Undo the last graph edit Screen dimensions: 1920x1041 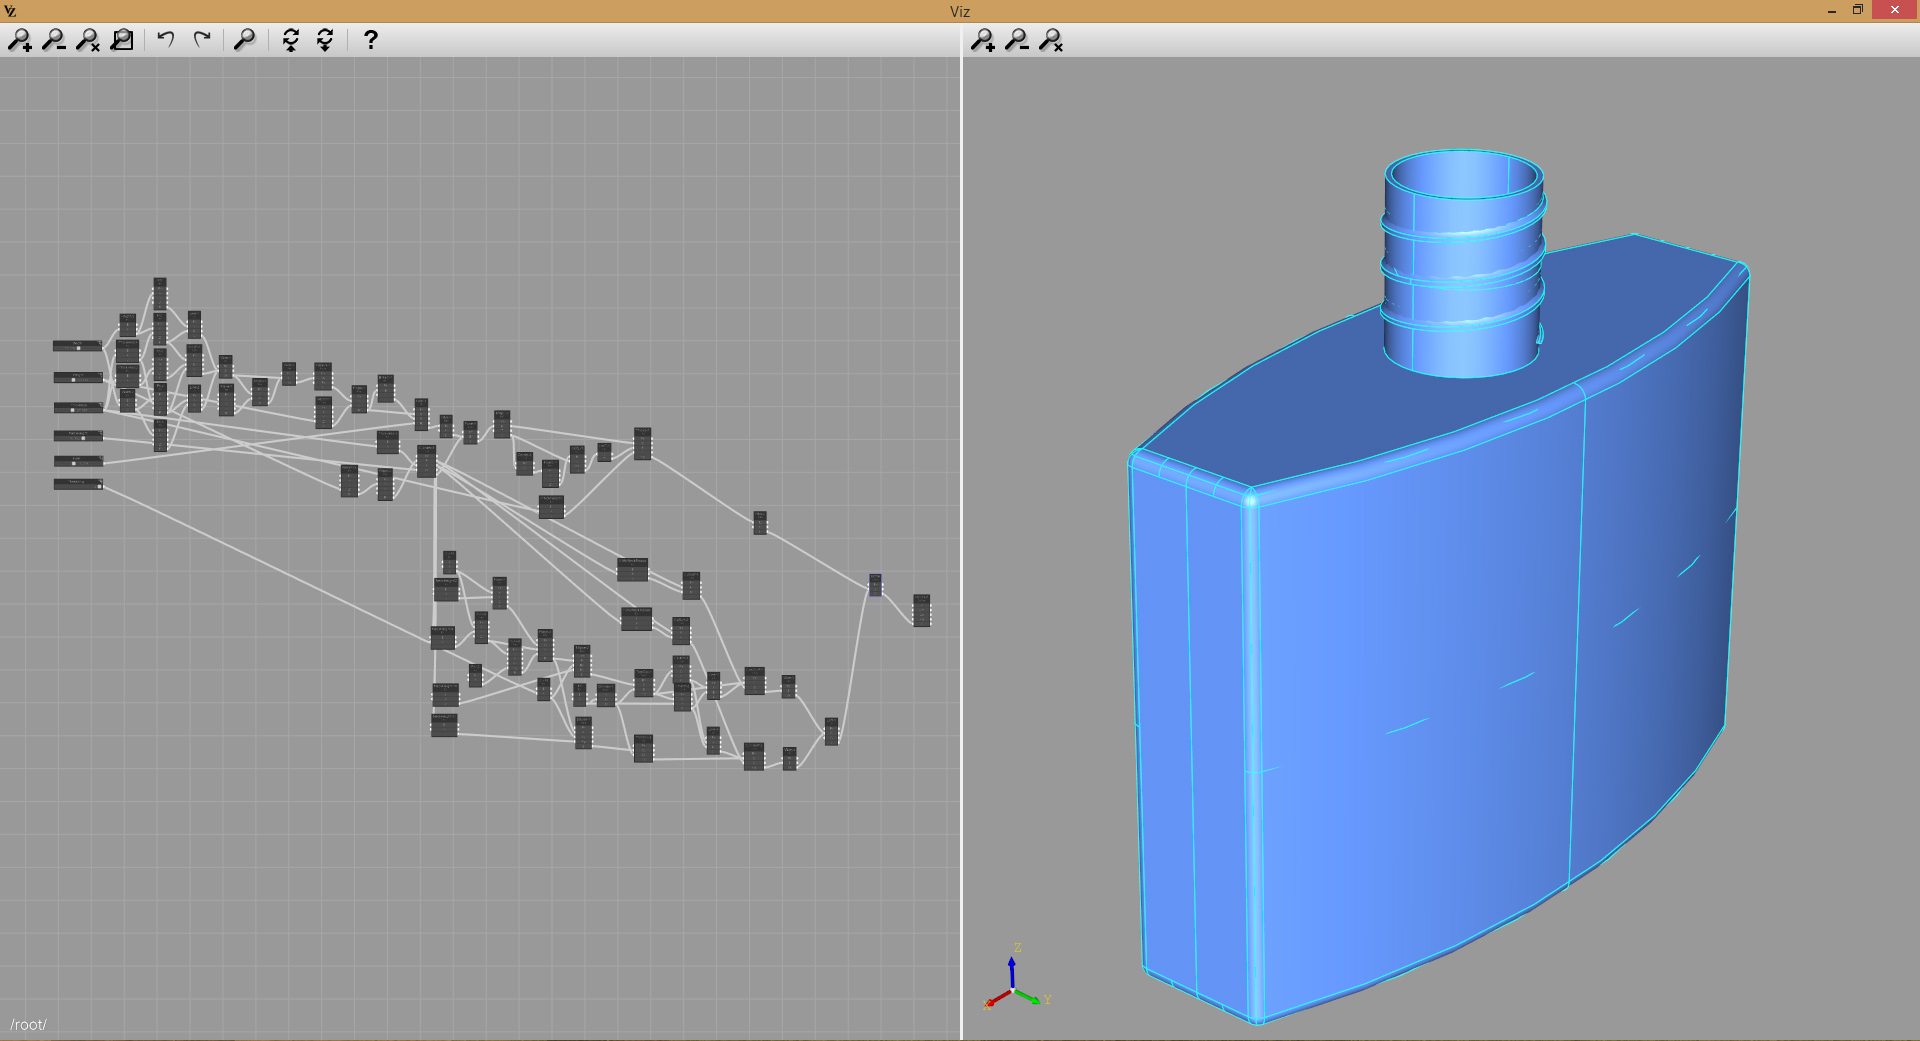coord(166,40)
